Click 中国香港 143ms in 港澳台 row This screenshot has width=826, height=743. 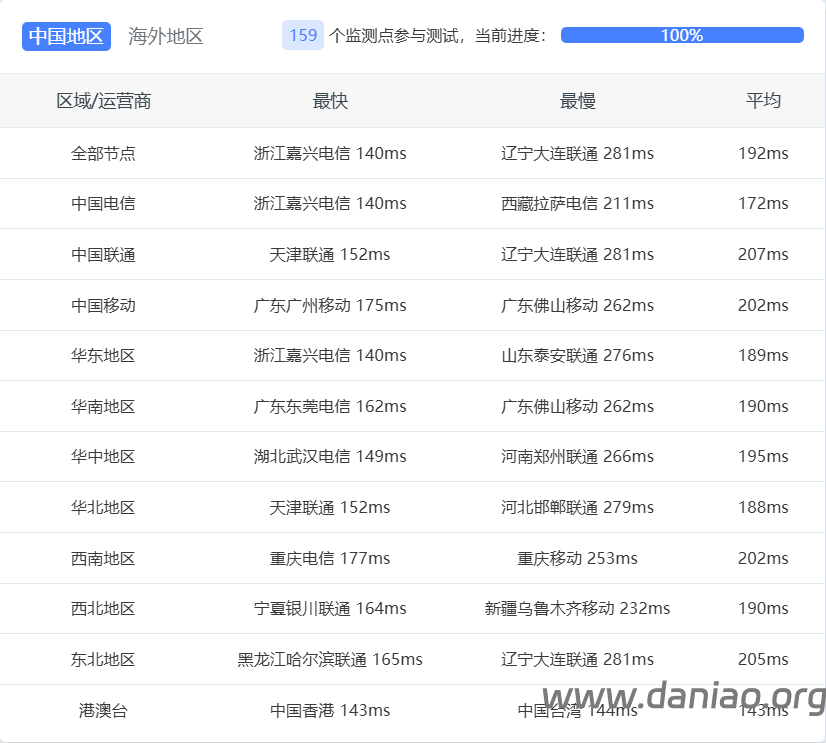[x=330, y=710]
